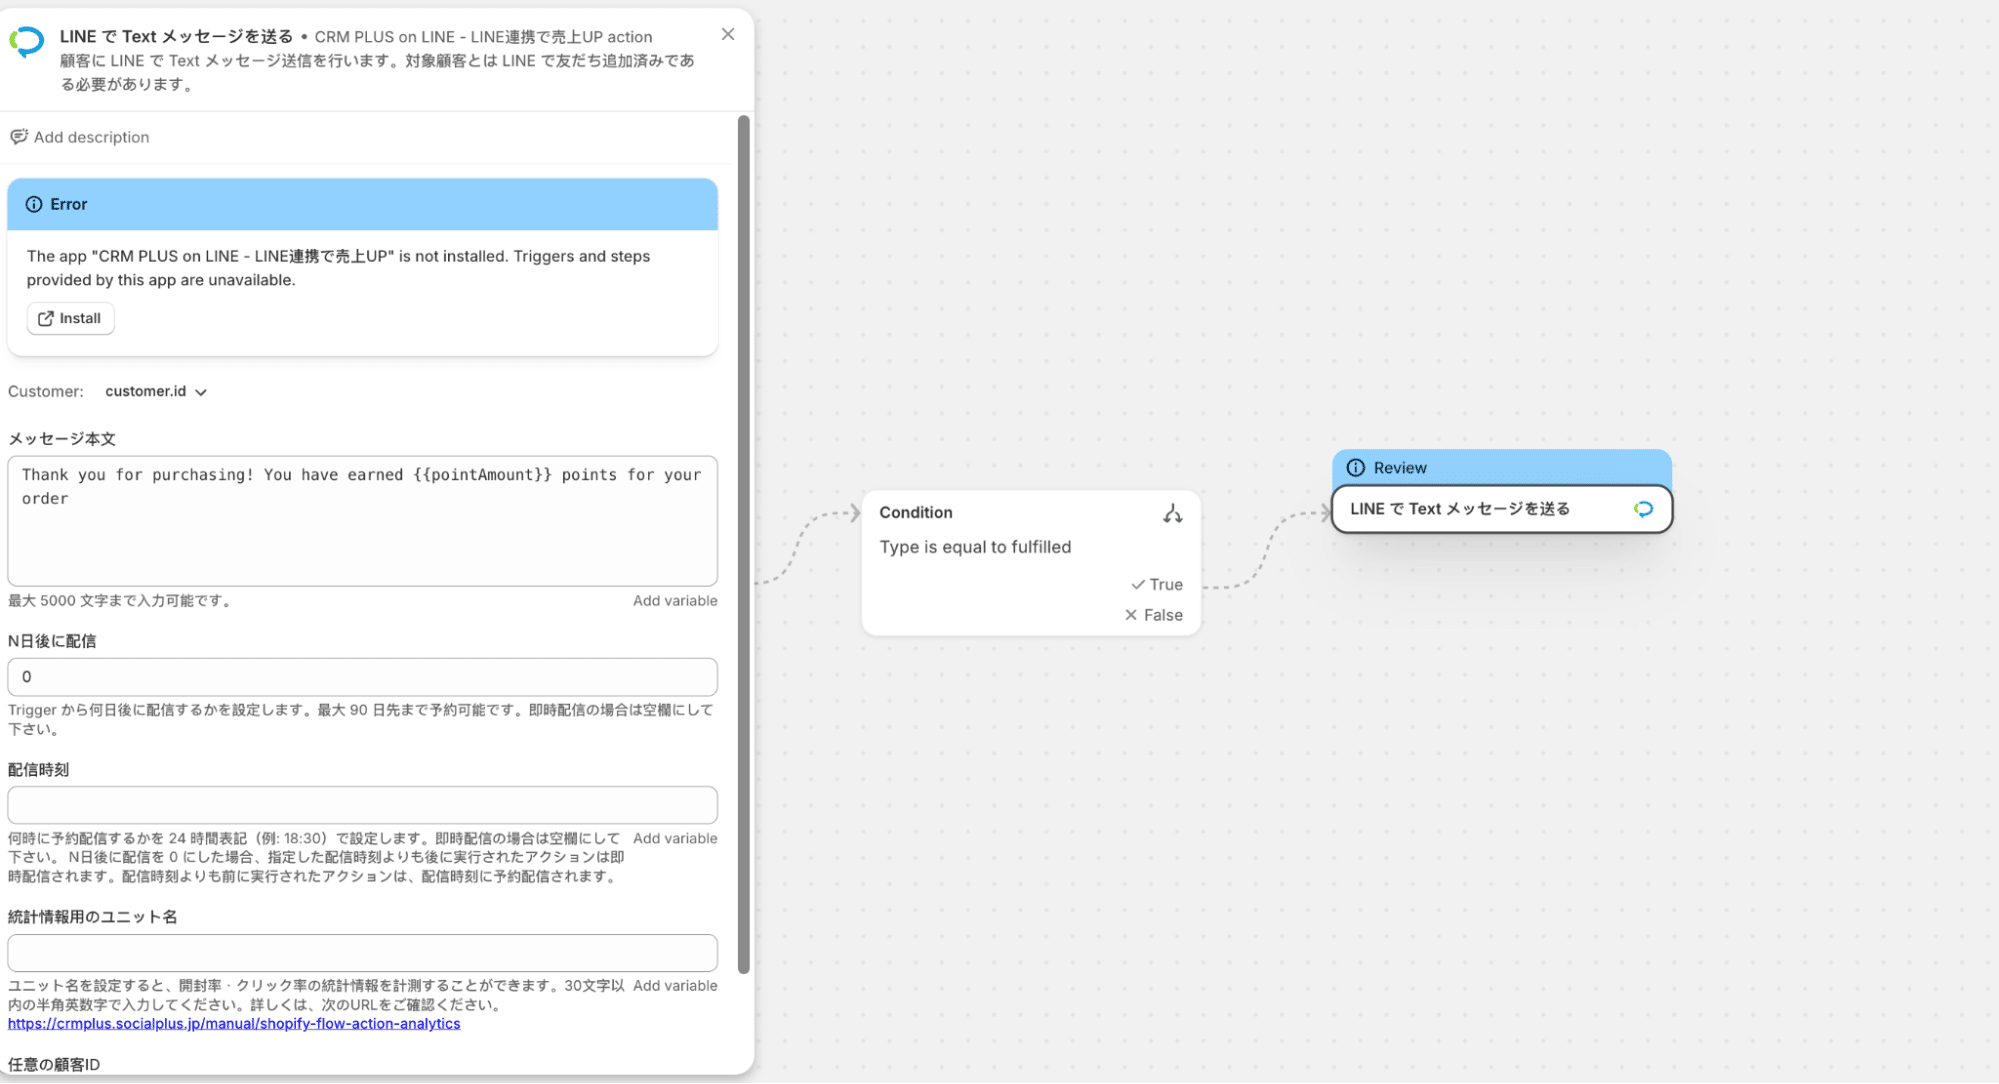This screenshot has width=1999, height=1084.
Task: Click the Error banner info icon
Action: click(34, 204)
